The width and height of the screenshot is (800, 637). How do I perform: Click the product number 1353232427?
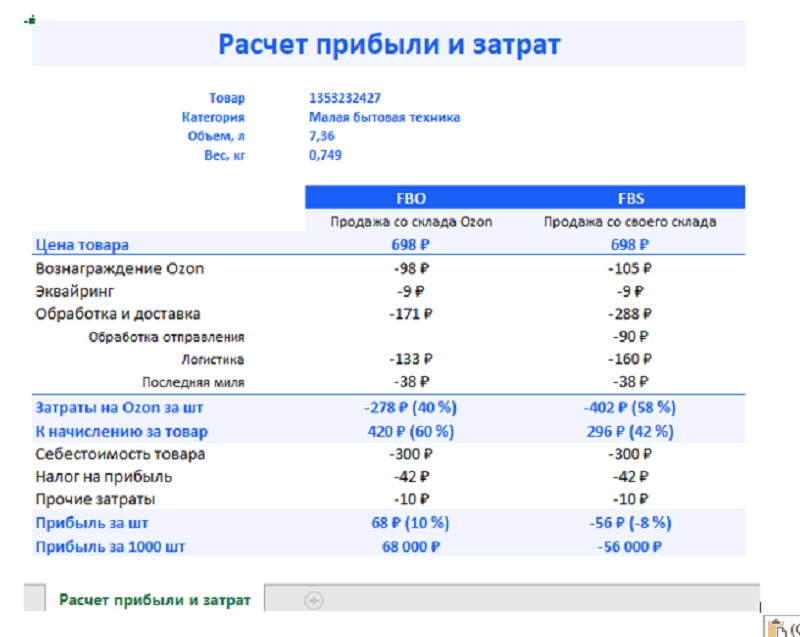[345, 98]
